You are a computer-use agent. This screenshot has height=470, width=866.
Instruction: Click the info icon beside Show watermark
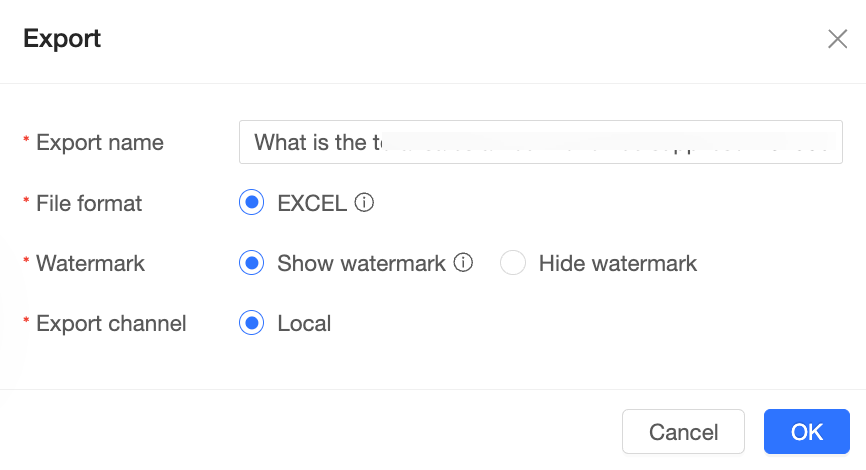click(463, 263)
